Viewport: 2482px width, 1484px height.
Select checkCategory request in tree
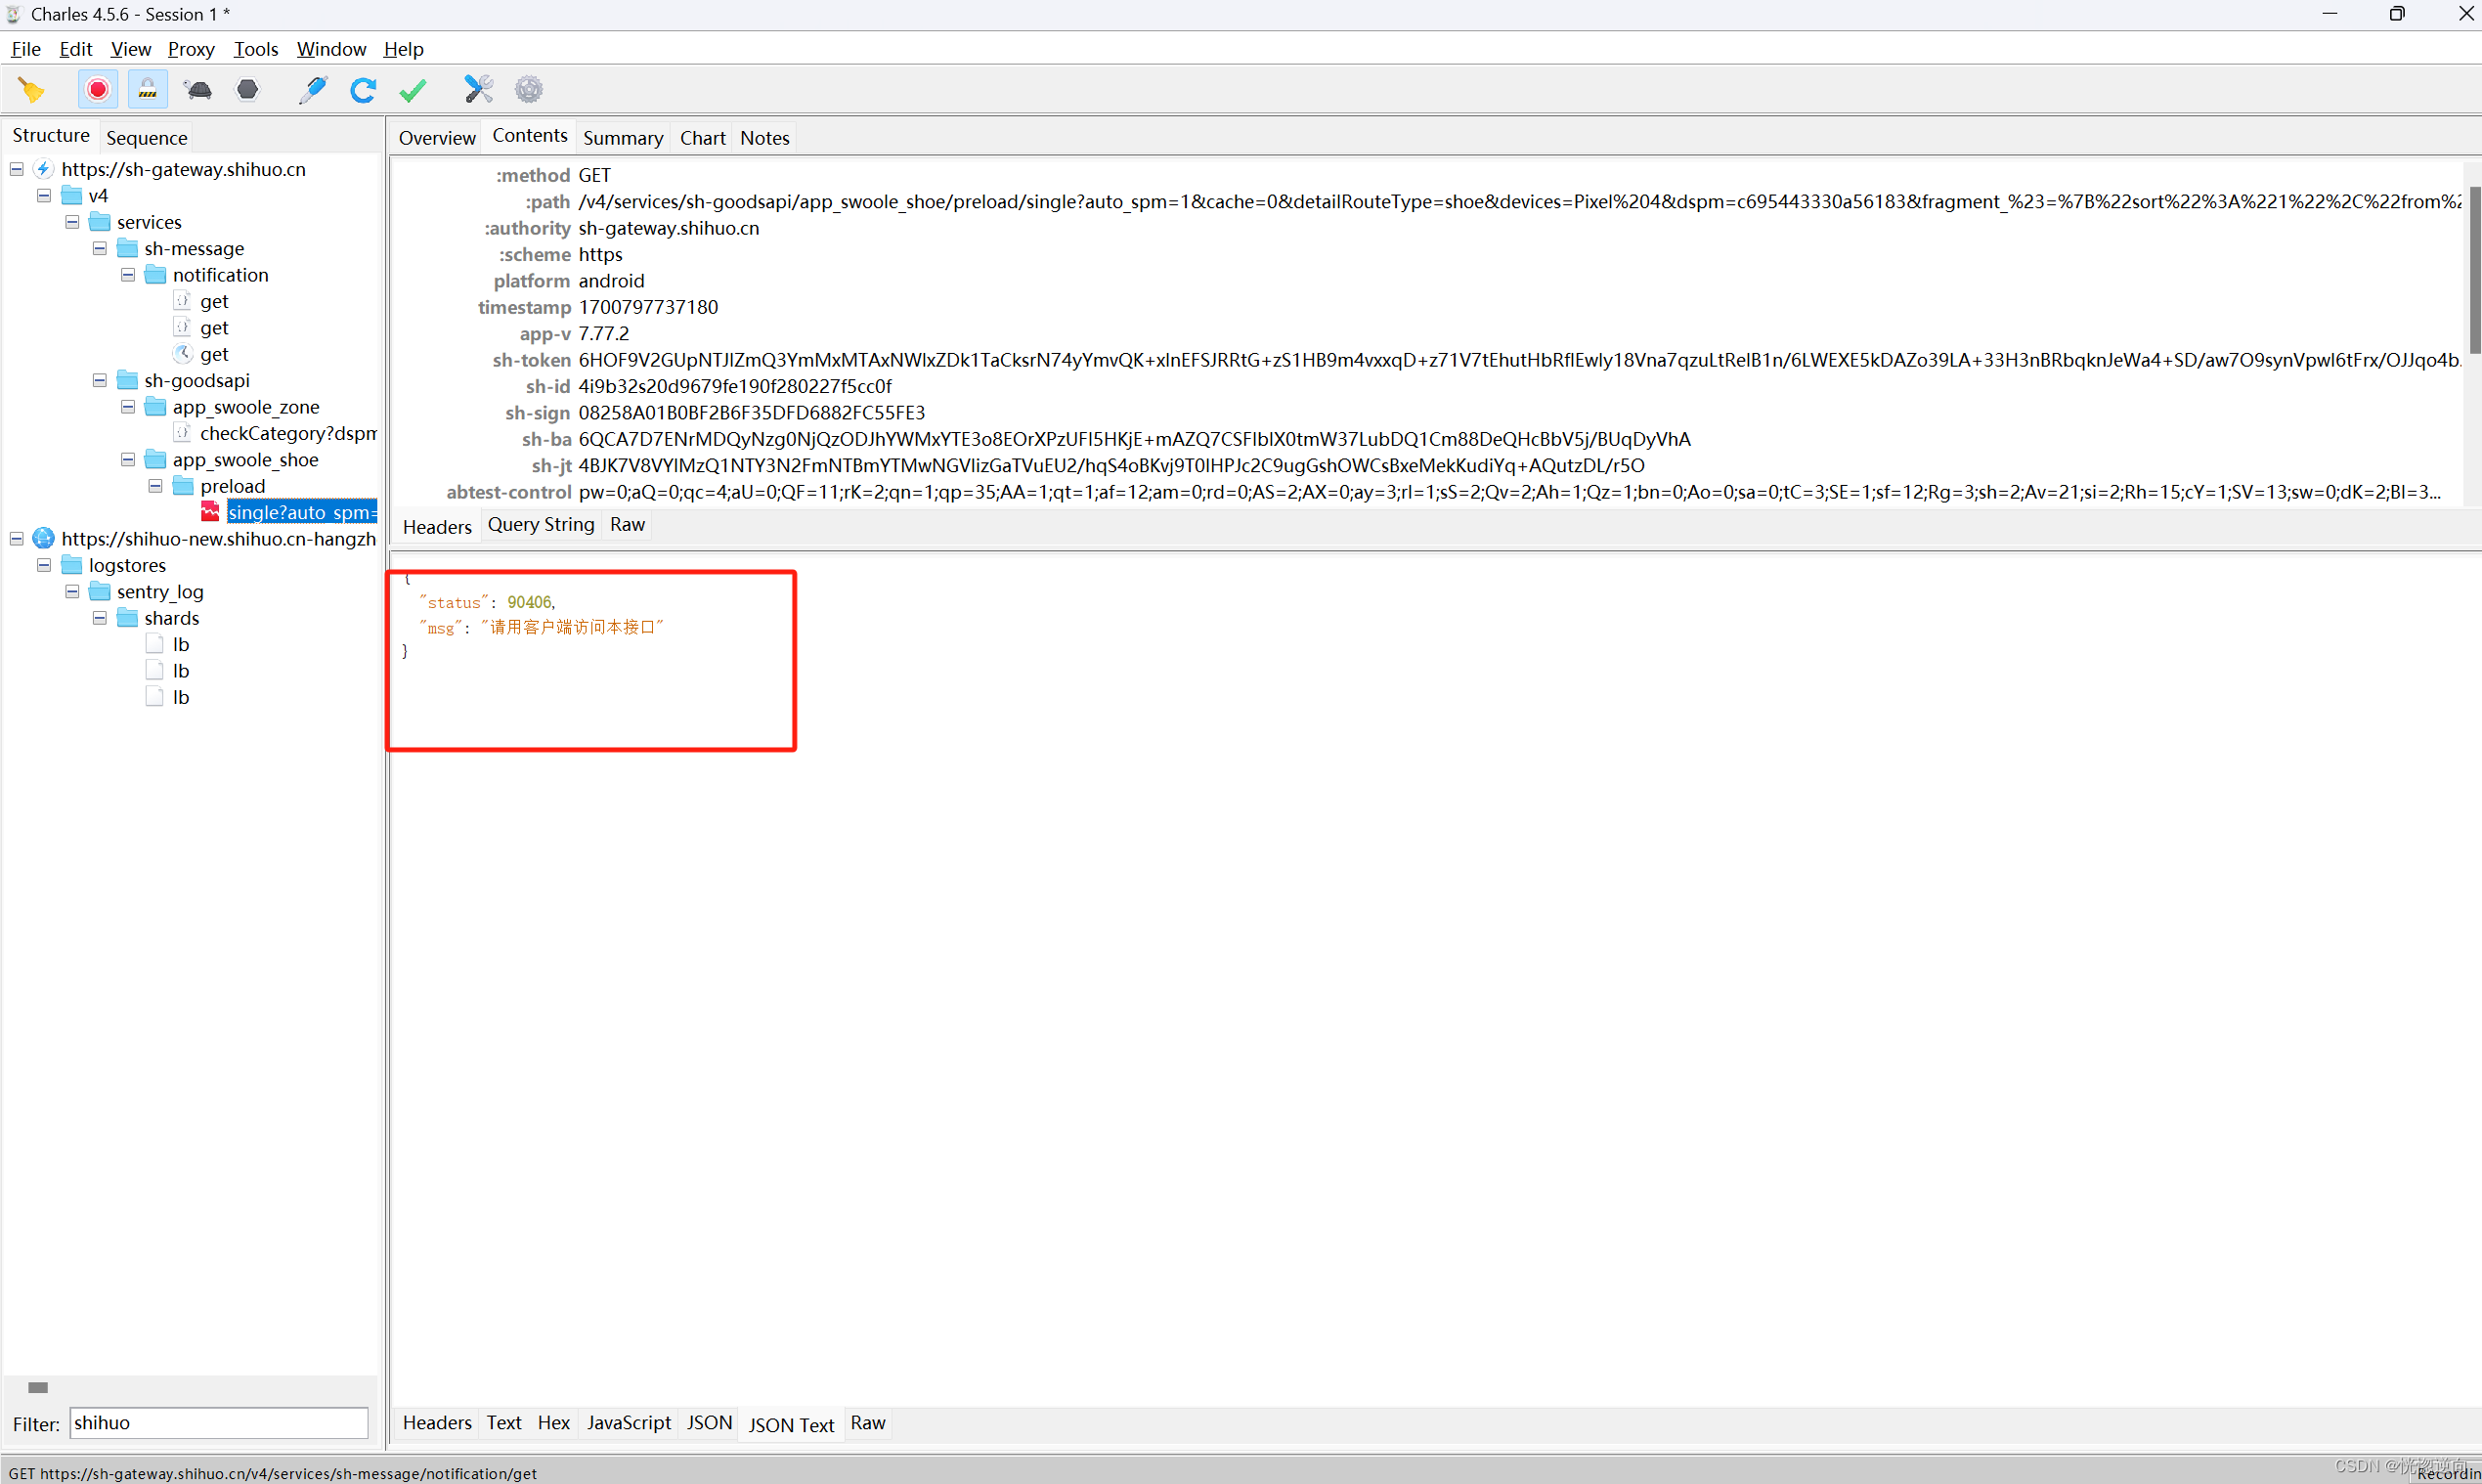point(286,433)
